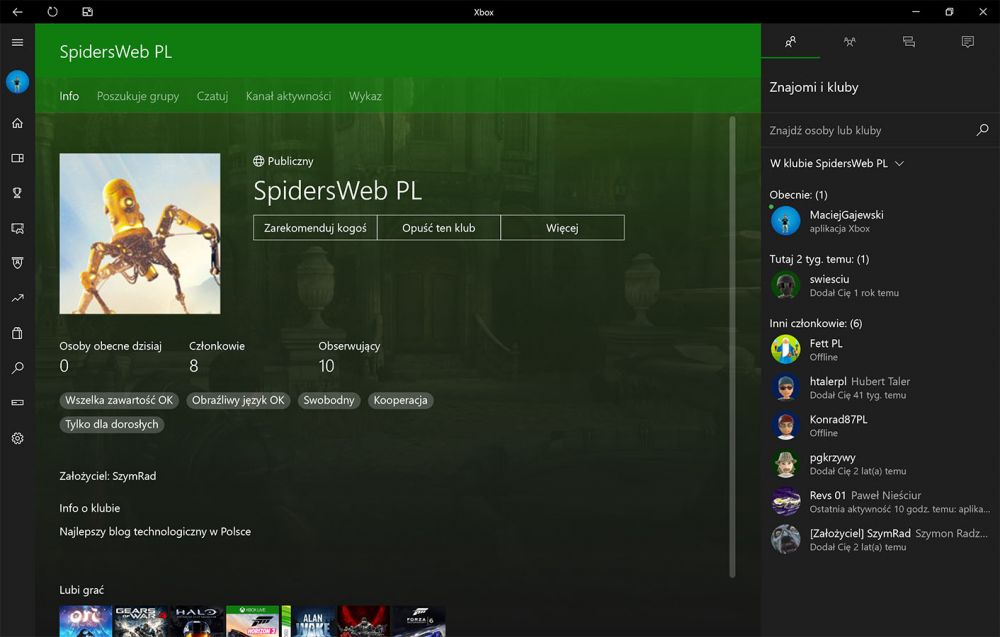Open the Kanał aktywności tab

pyautogui.click(x=288, y=96)
